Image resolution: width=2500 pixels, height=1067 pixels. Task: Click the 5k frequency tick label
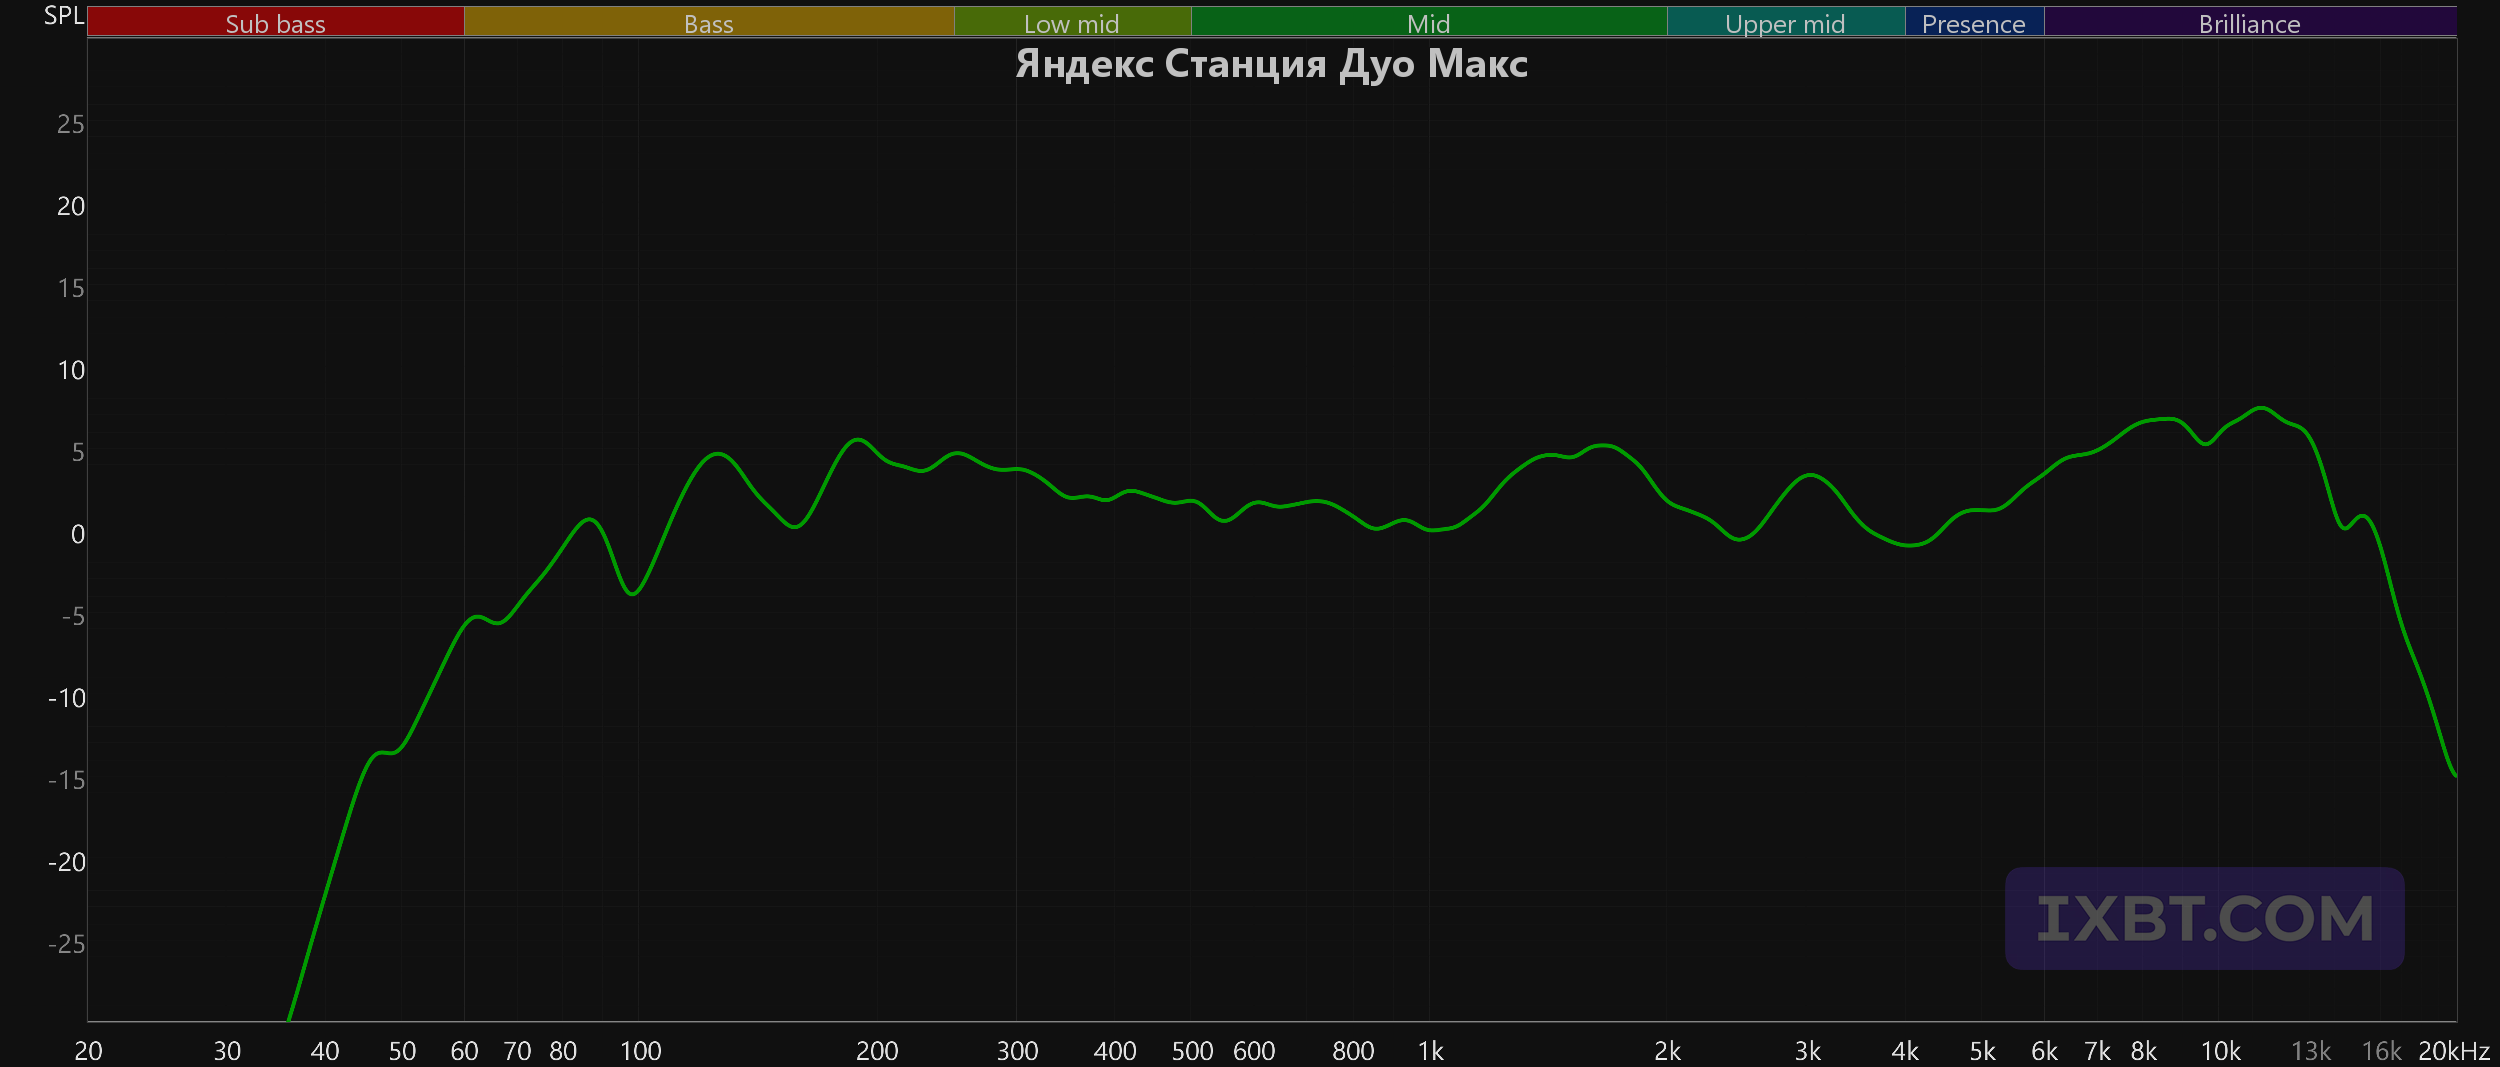(1982, 1051)
